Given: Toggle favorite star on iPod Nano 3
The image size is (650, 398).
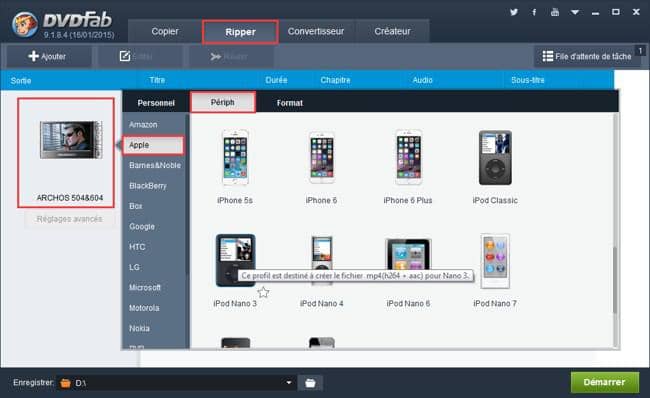Looking at the screenshot, I should [x=263, y=292].
